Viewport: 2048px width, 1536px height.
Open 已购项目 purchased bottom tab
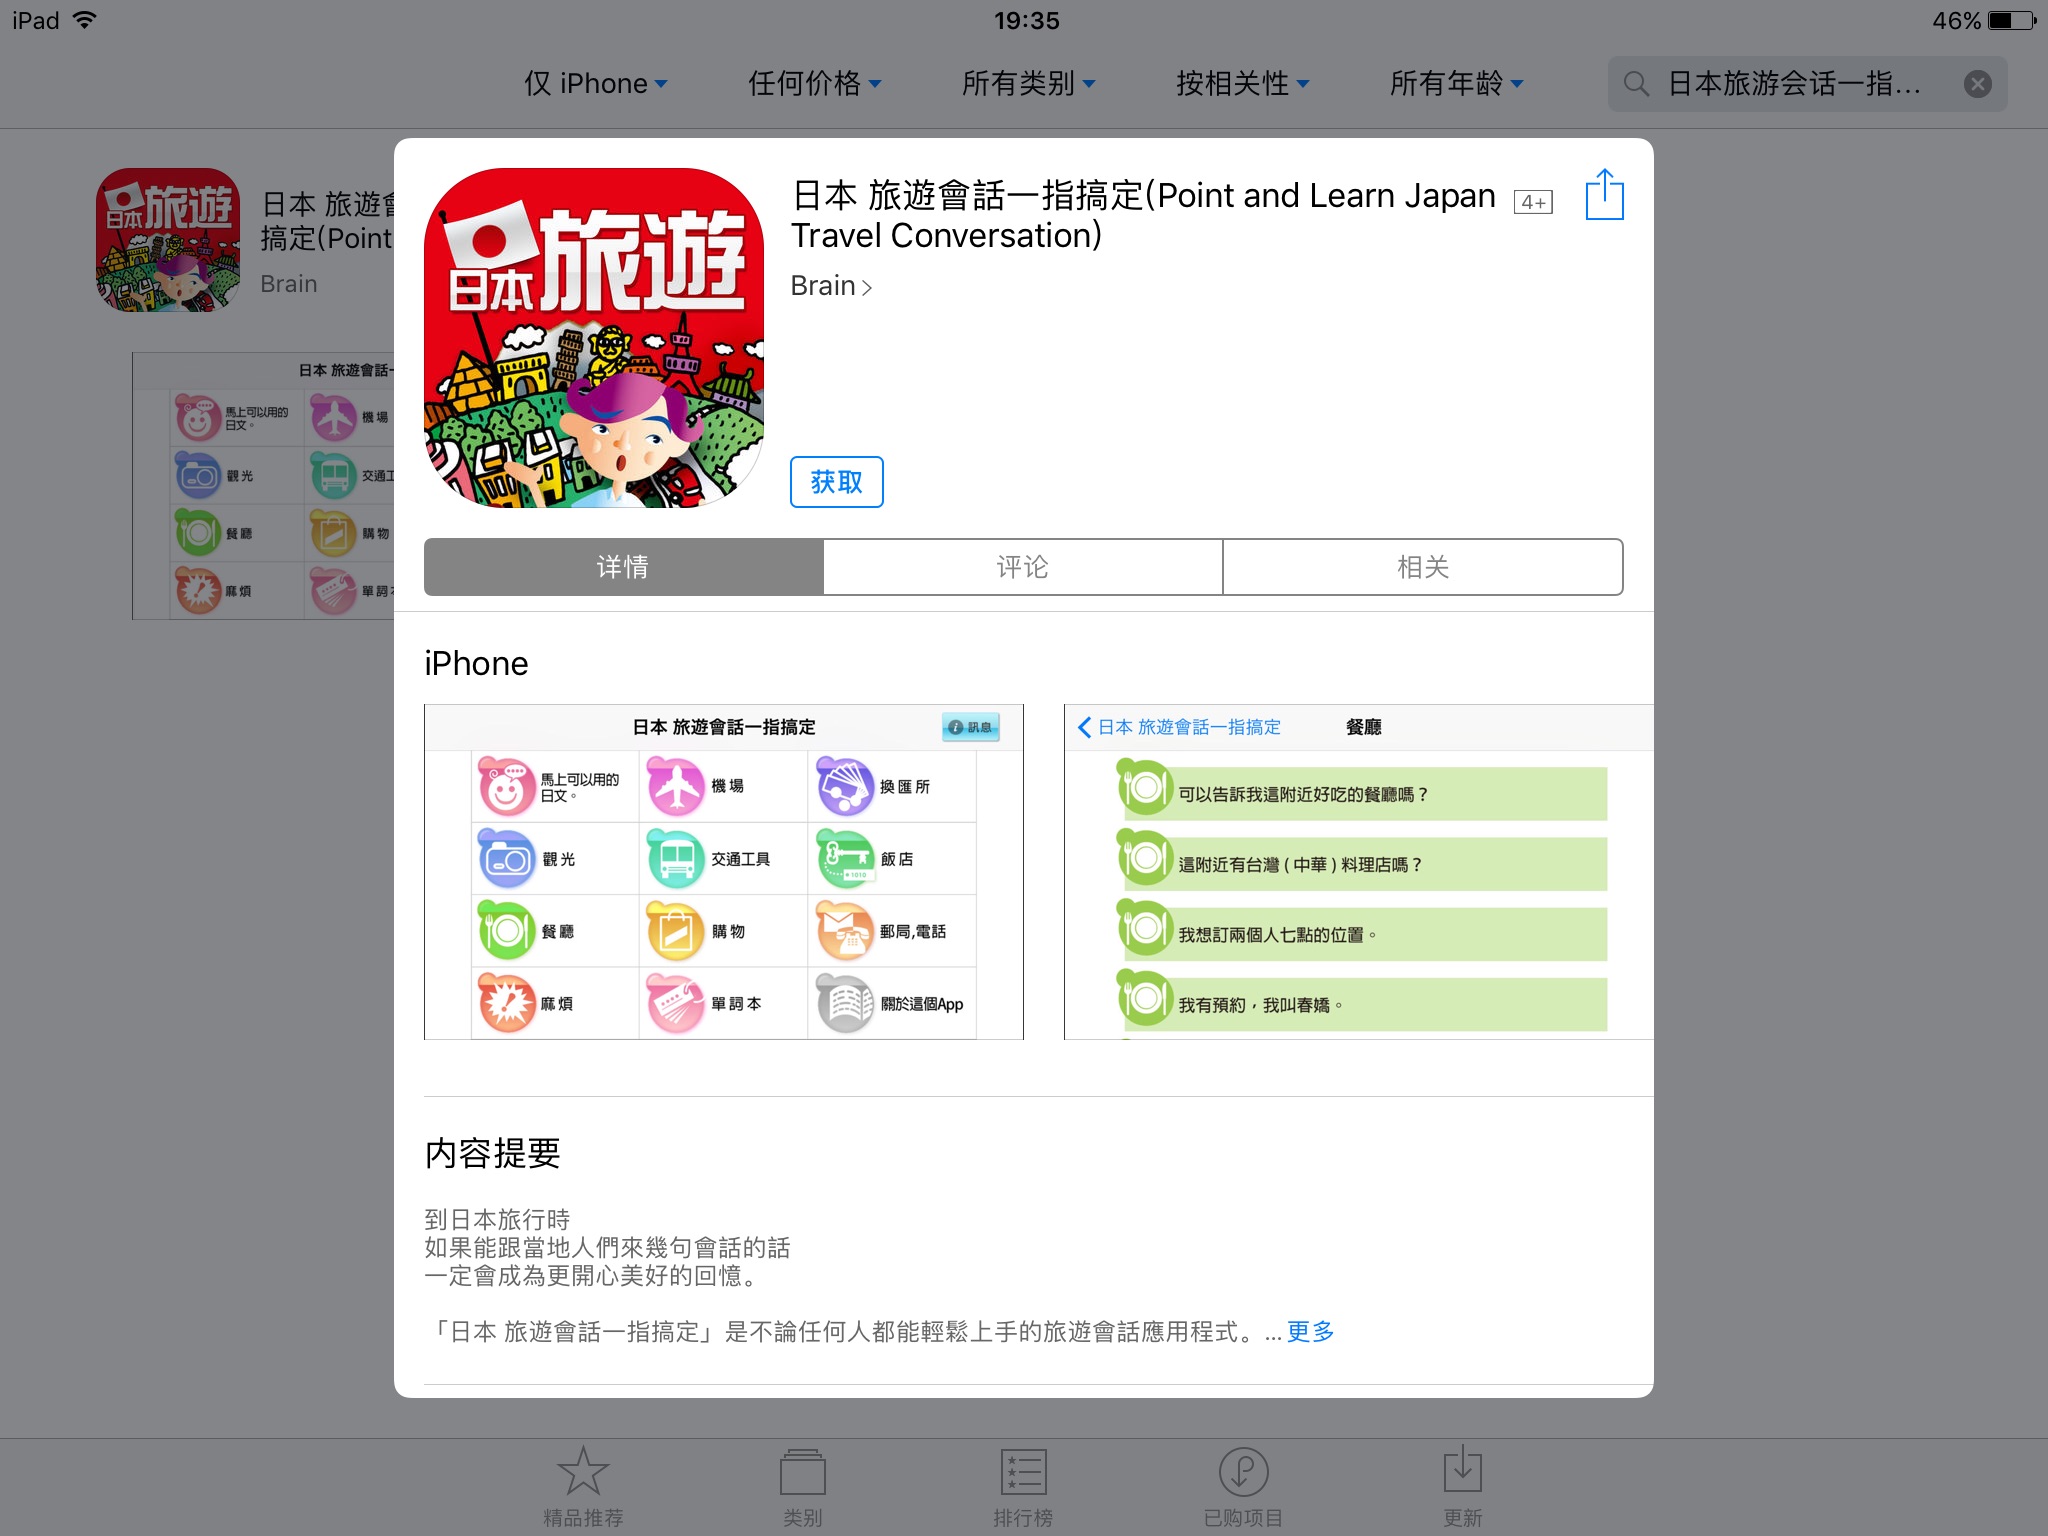click(x=1243, y=1486)
